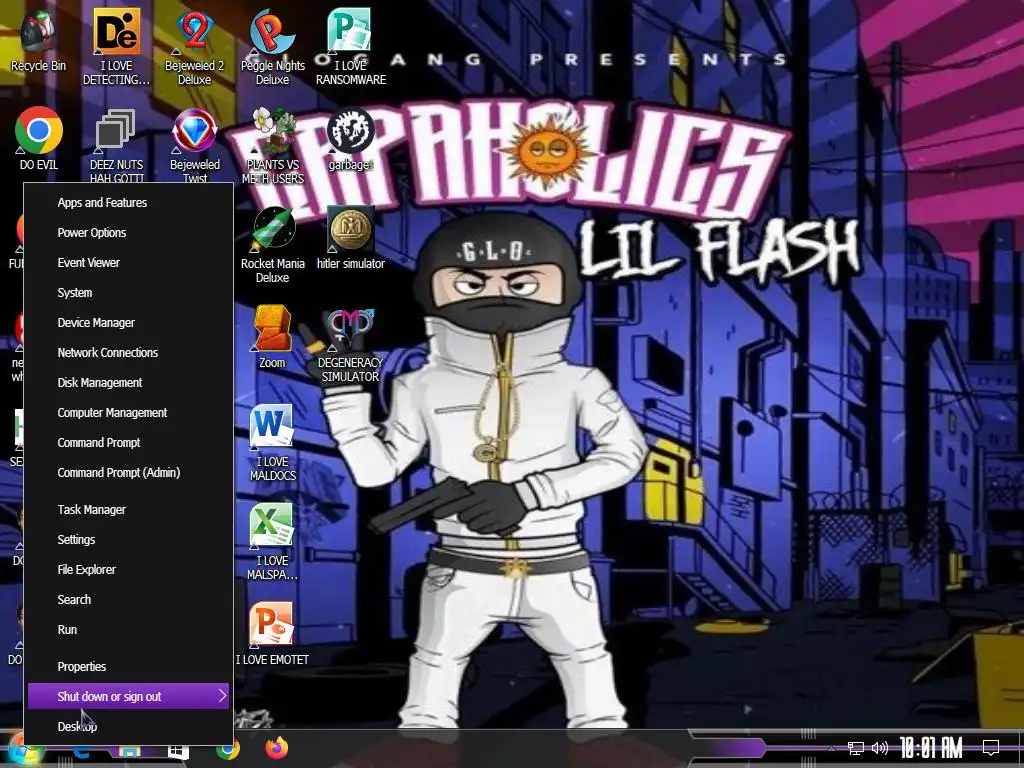Viewport: 1024px width, 768px height.
Task: Open Chrome from the taskbar
Action: 228,750
